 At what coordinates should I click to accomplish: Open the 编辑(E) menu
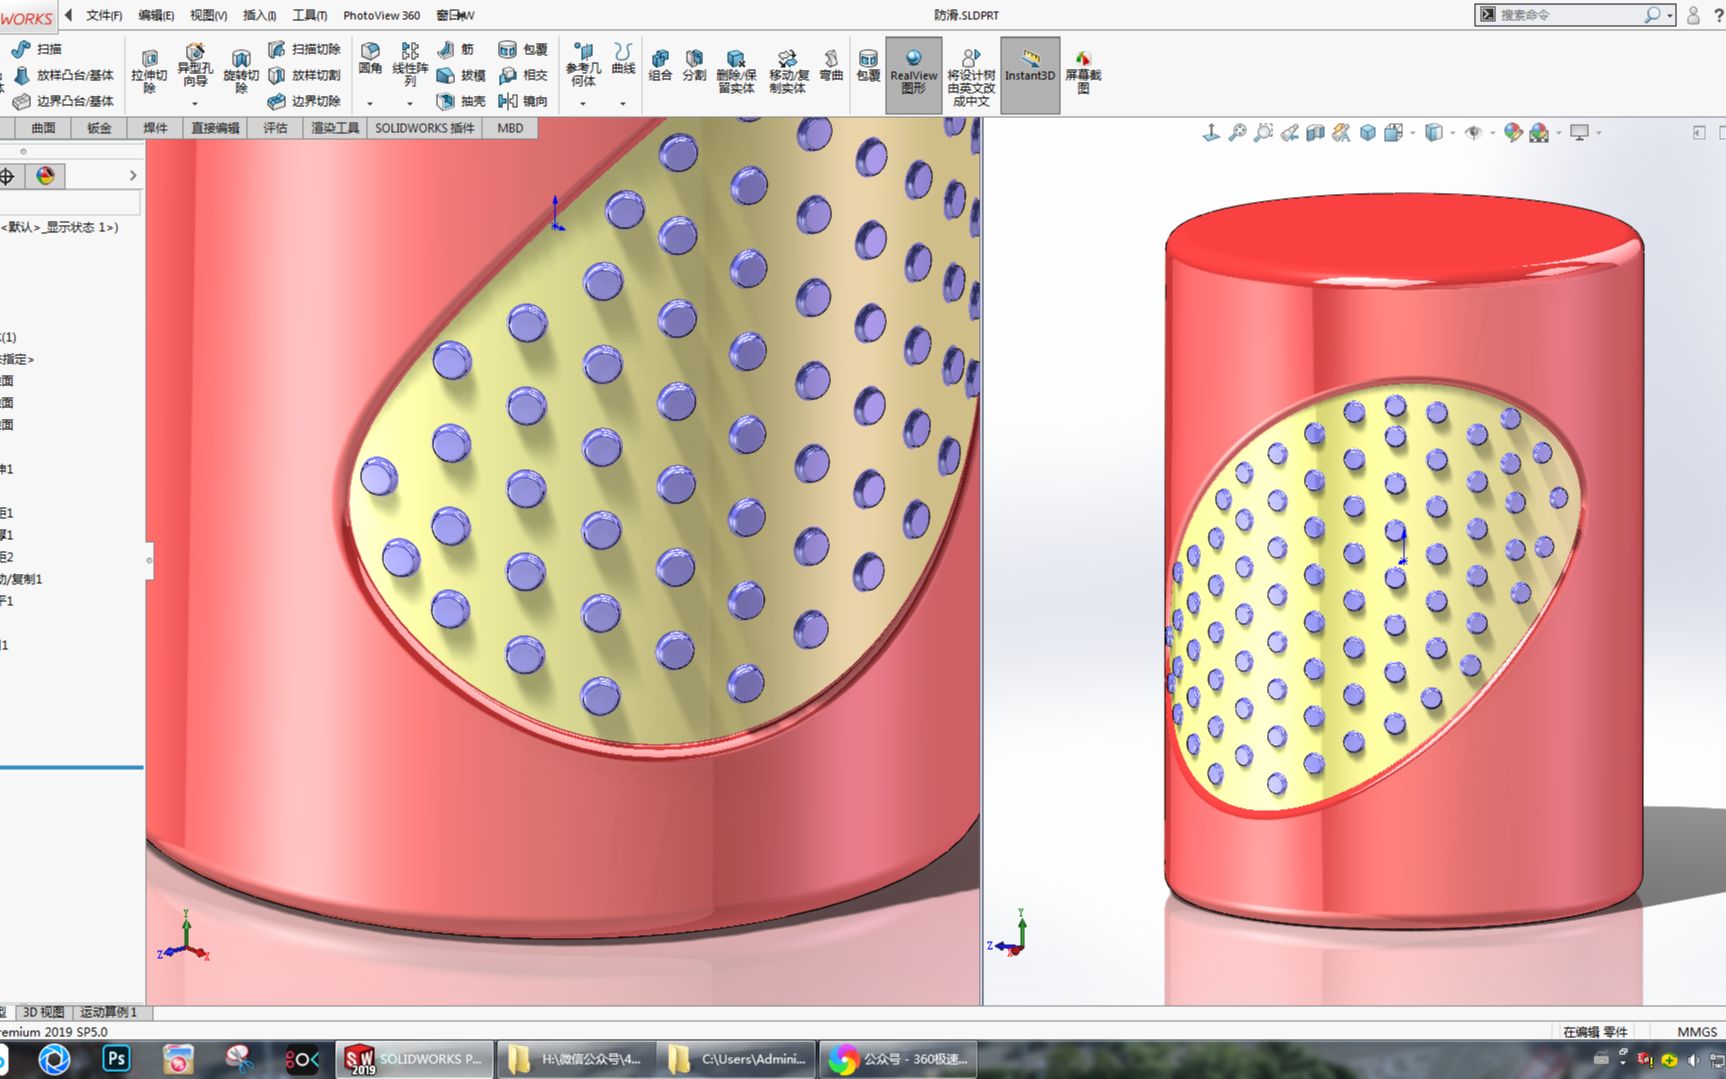156,15
